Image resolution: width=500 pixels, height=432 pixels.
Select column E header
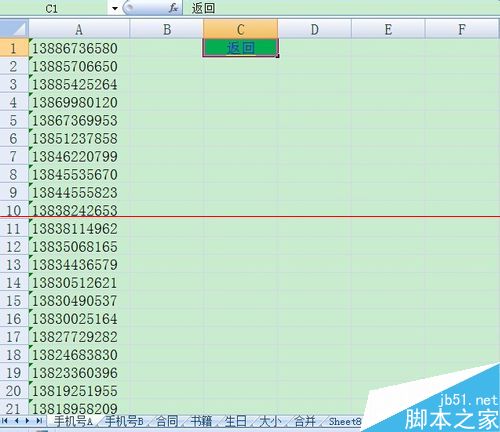388,30
